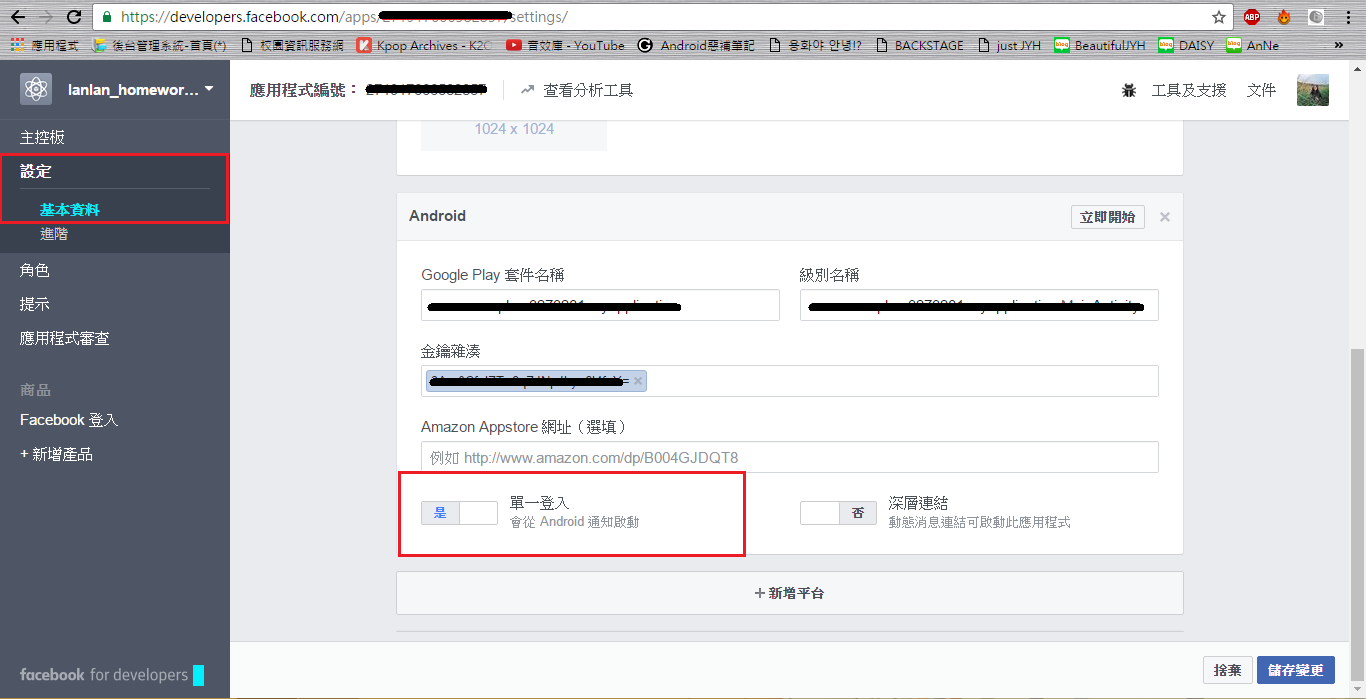1366x699 pixels.
Task: Open Facebook 登入 product settings
Action: pos(69,420)
